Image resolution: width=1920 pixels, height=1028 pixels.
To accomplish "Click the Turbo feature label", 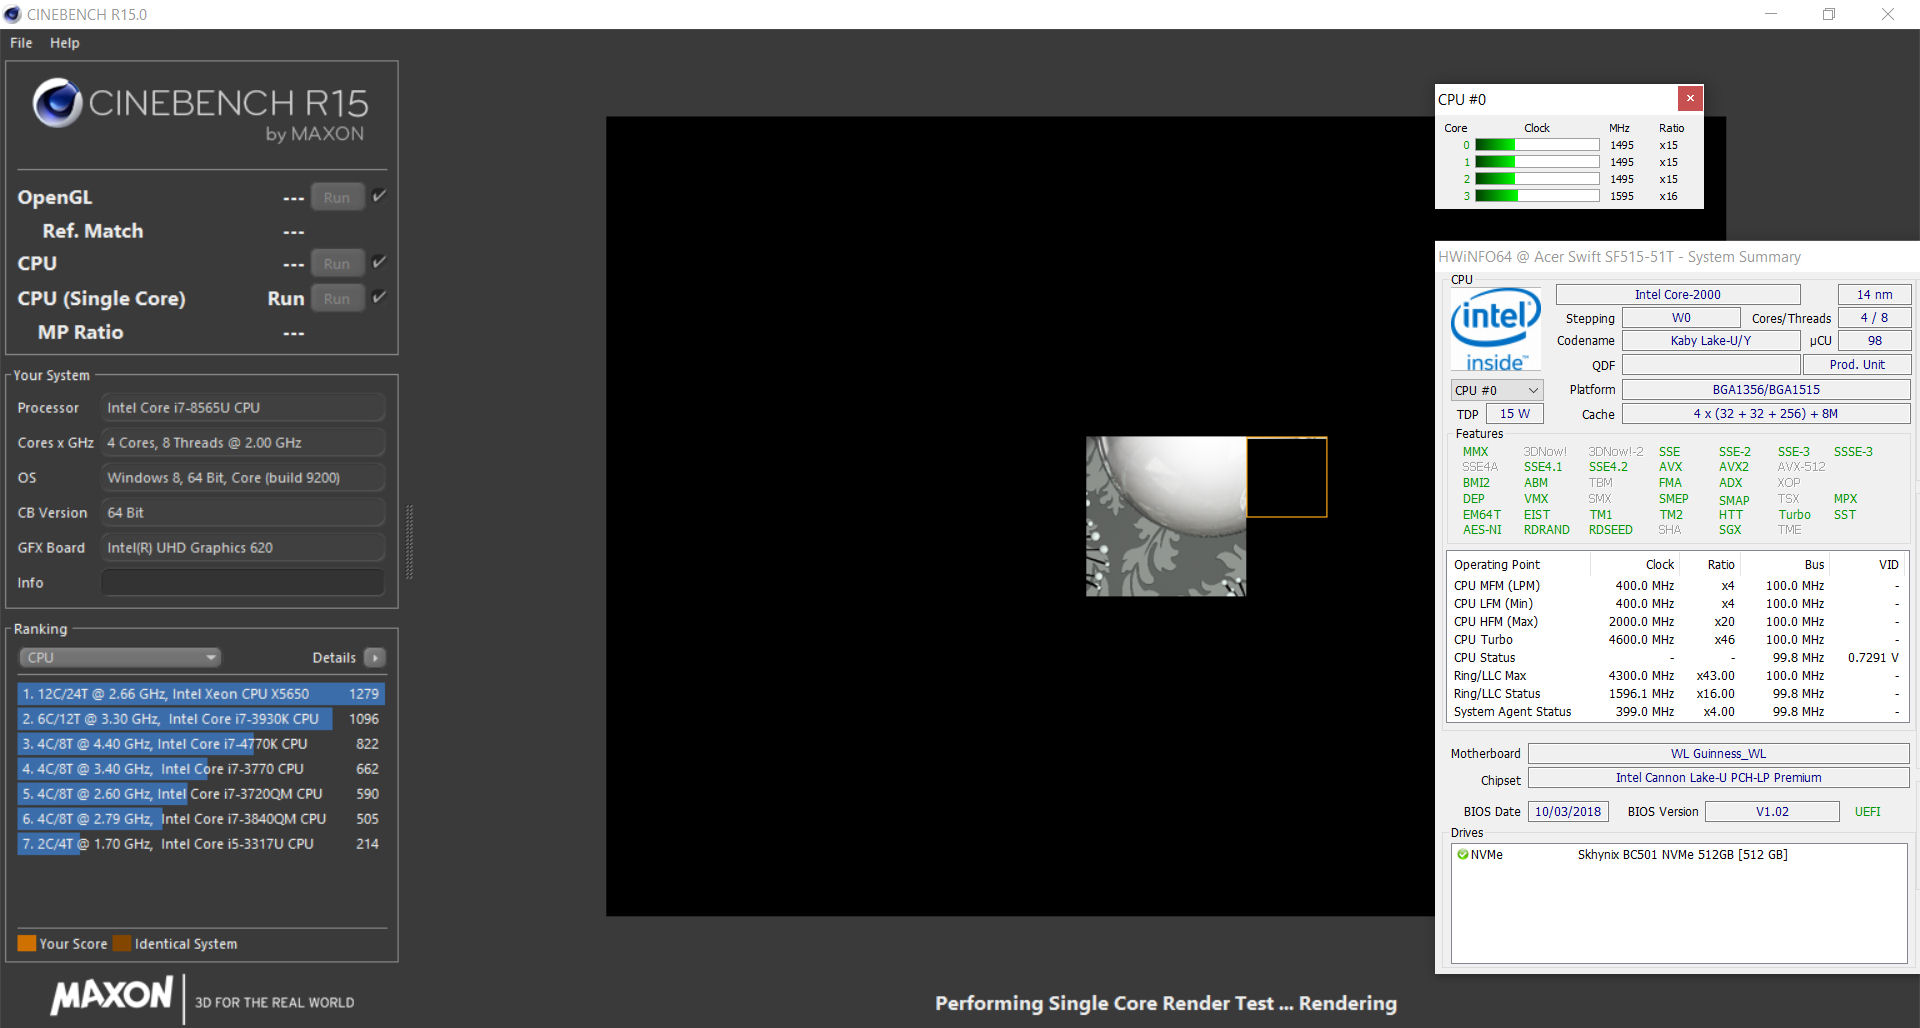I will 1794,515.
